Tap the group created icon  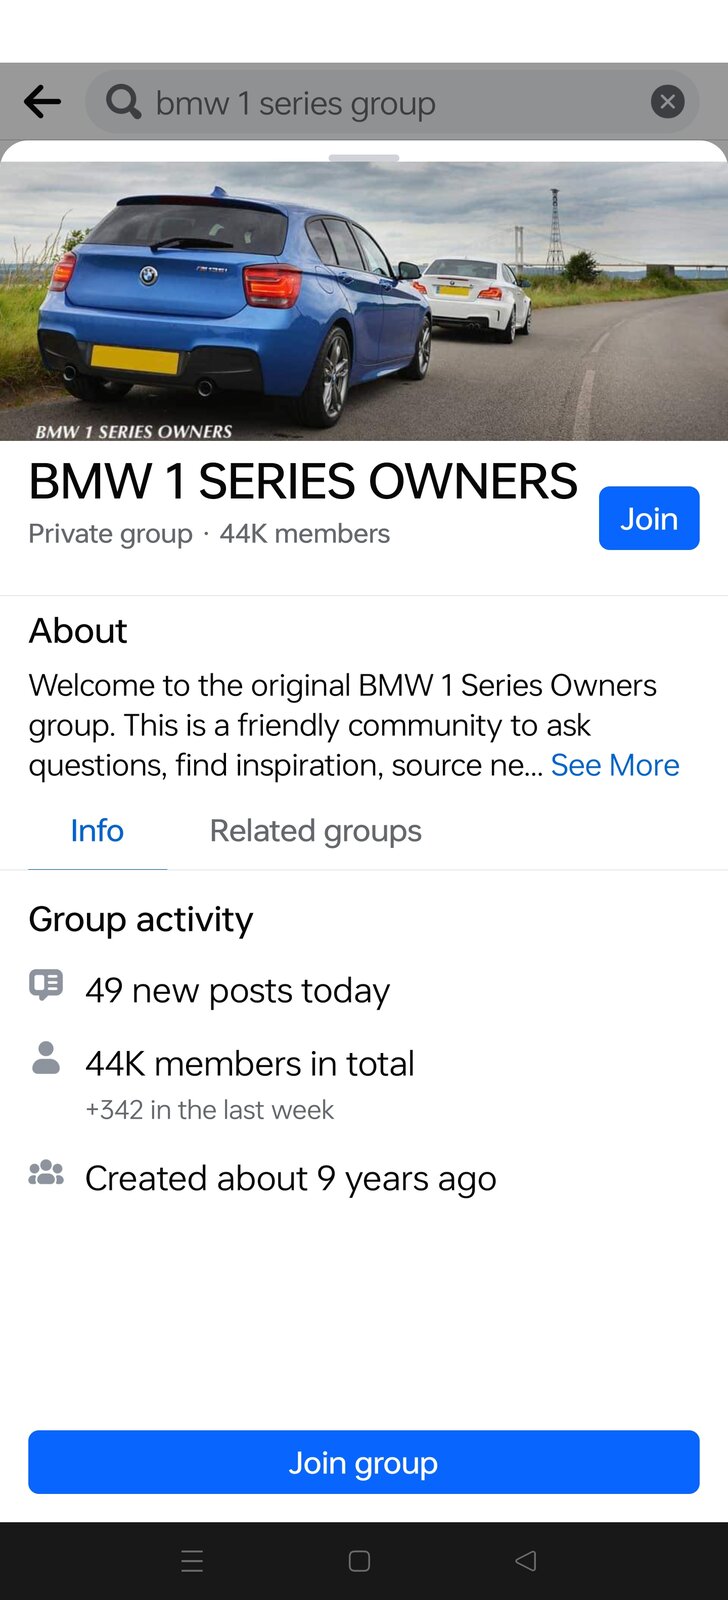pyautogui.click(x=46, y=1173)
